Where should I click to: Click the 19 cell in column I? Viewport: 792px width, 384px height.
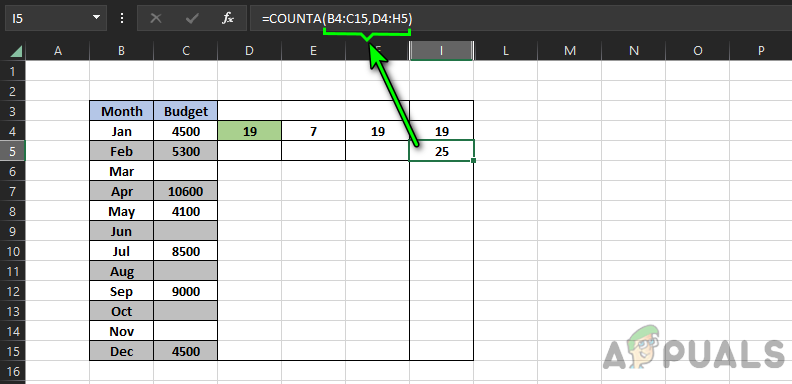(441, 131)
